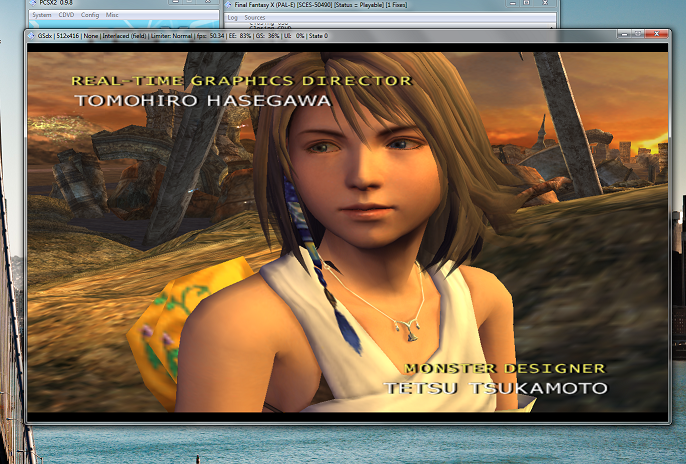Click the GSdx title bar status text
Screen dimensions: 686x464
pyautogui.click(x=182, y=36)
